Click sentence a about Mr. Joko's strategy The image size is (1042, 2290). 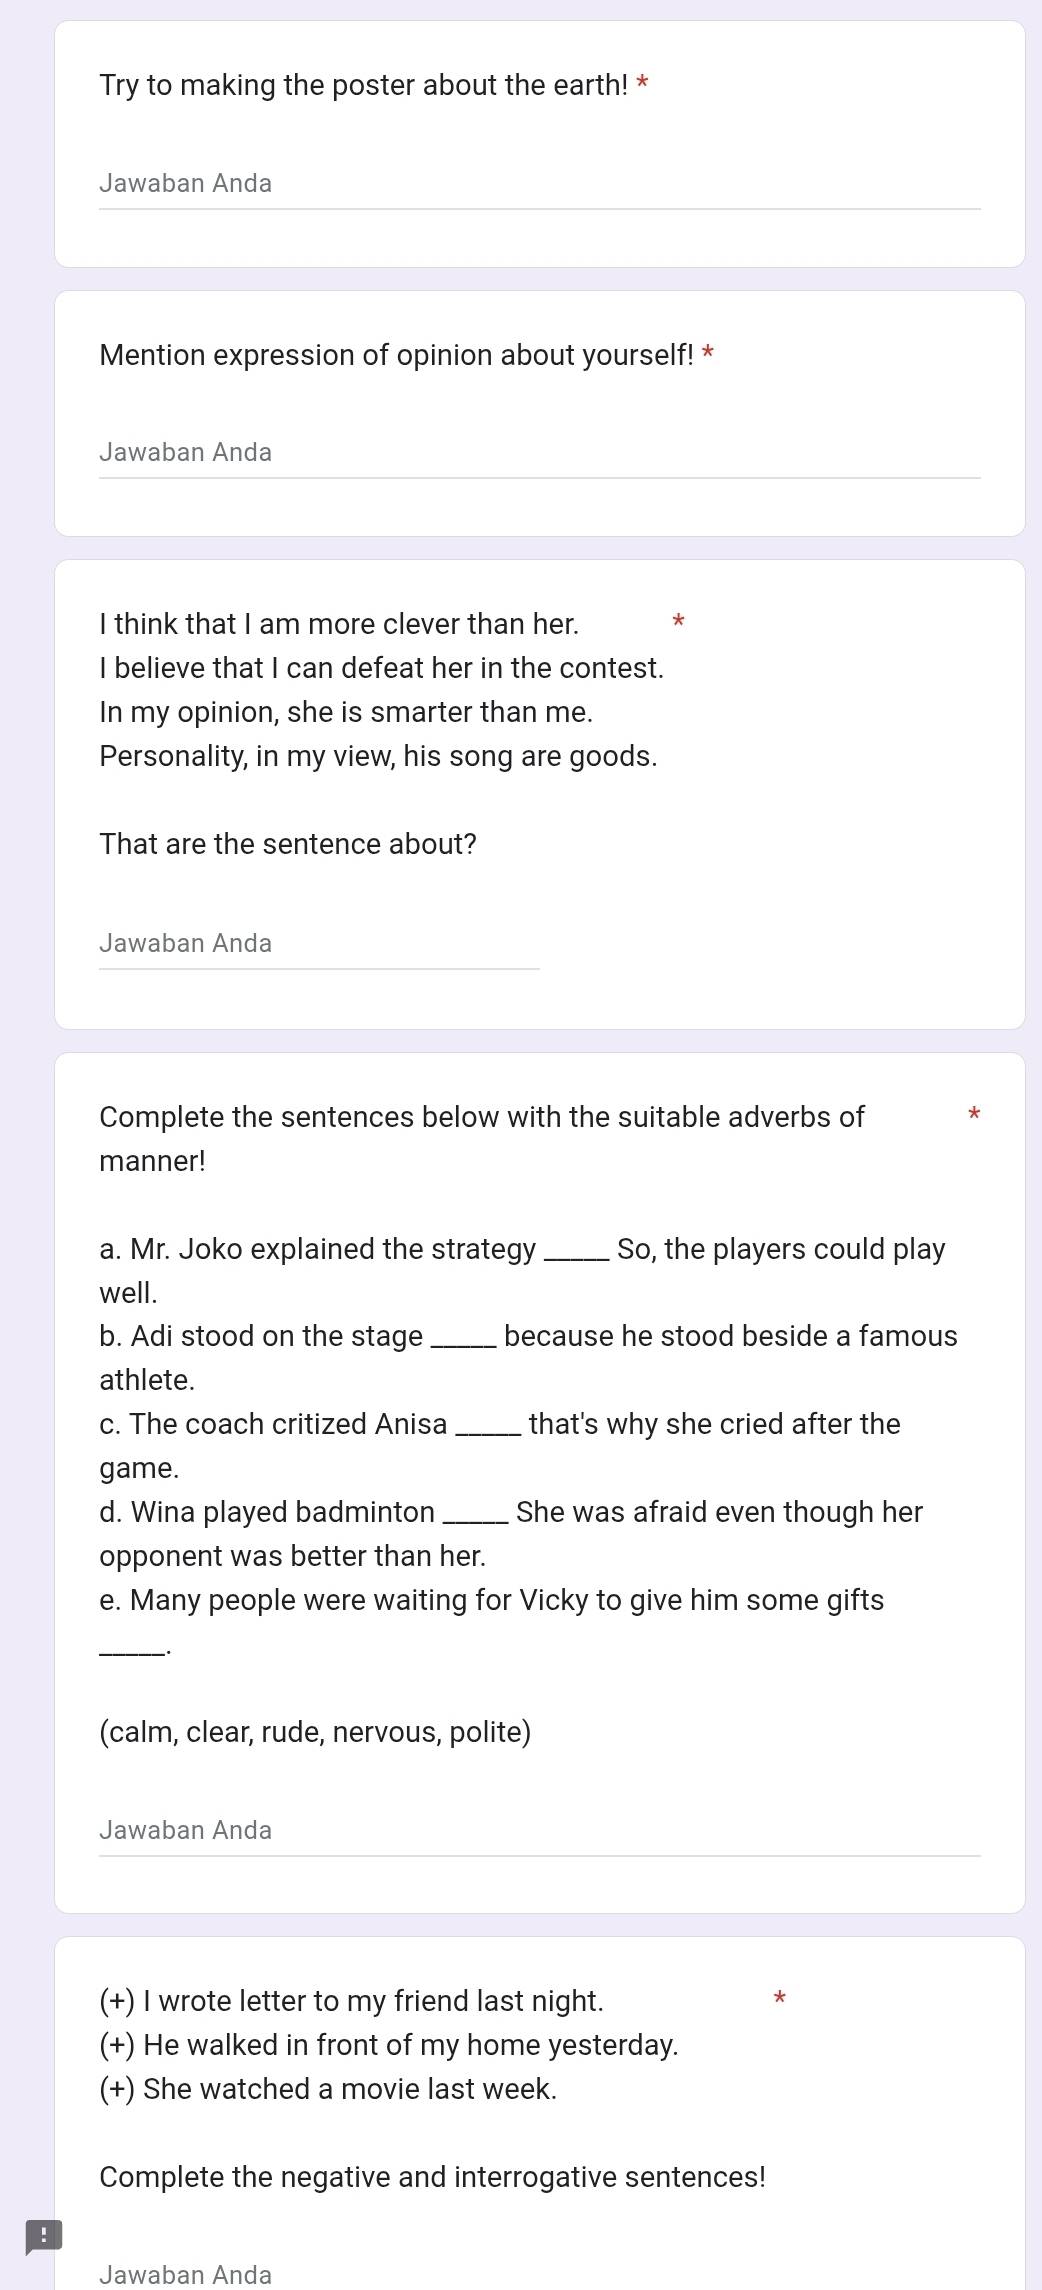(522, 1271)
